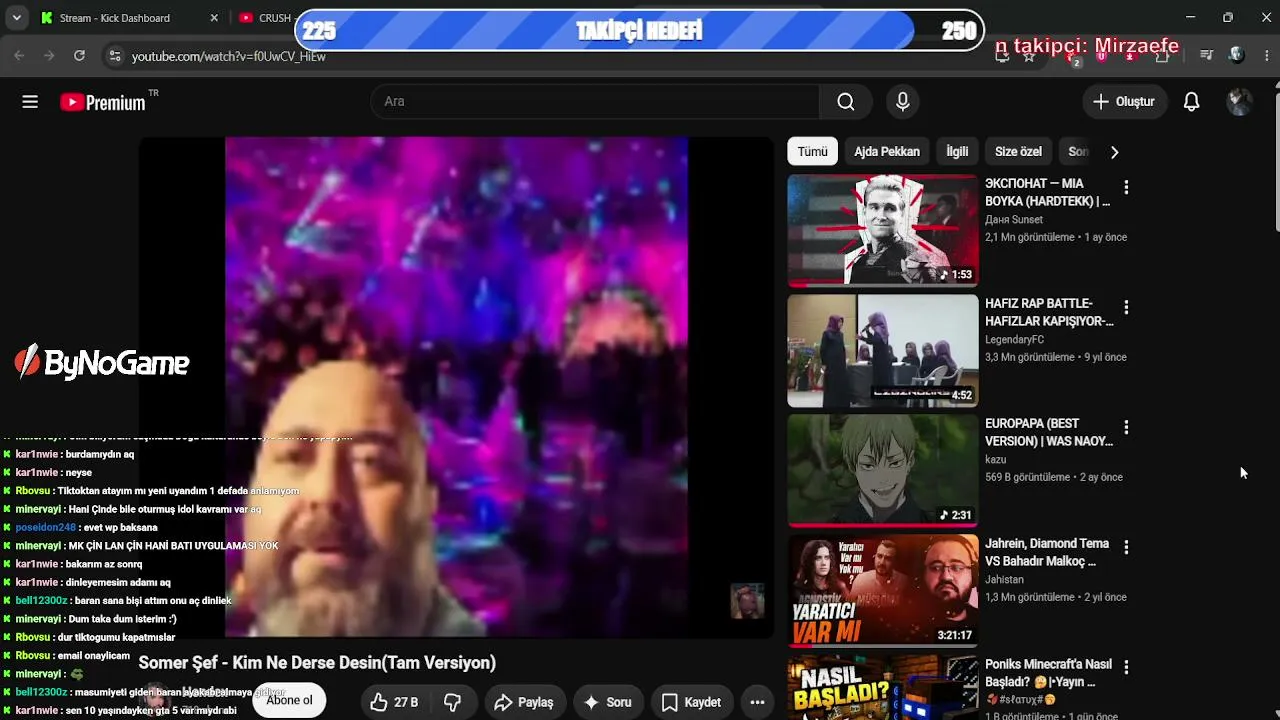This screenshot has height=720, width=1280.
Task: Open options for Jahrein, Diamond Tema video
Action: [1126, 547]
